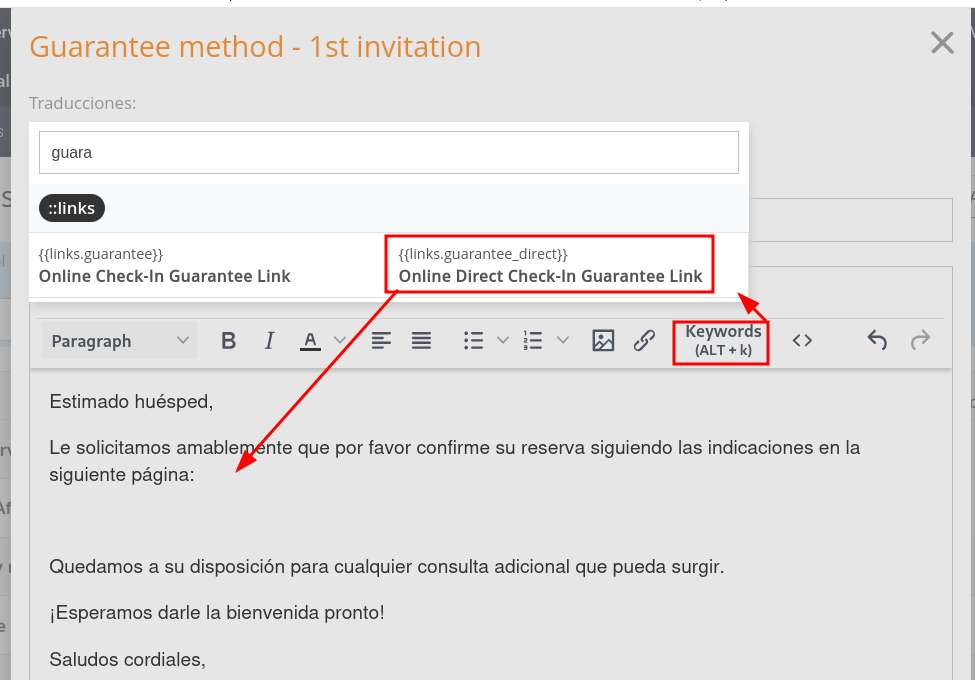
Task: Select Online Check-In Guarantee Link keyword
Action: 165,266
